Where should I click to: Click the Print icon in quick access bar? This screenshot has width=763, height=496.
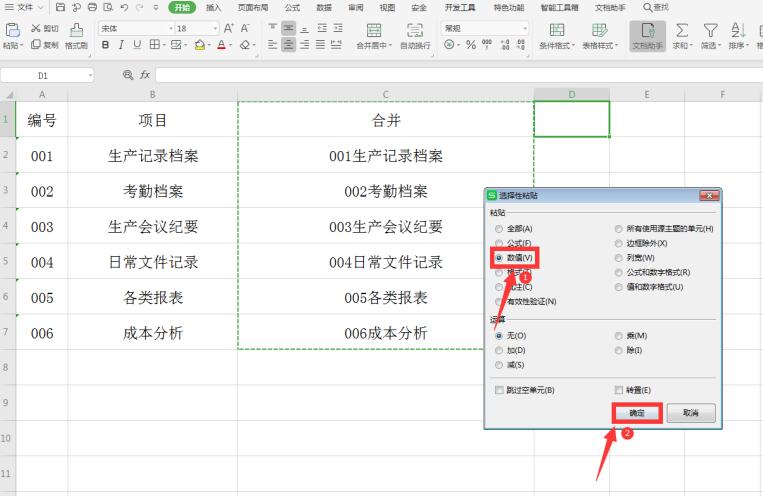click(92, 7)
